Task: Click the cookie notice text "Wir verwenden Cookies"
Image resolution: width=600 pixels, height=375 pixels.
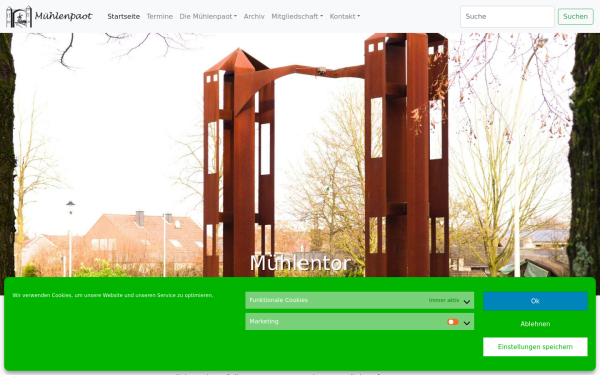Action: [112, 295]
